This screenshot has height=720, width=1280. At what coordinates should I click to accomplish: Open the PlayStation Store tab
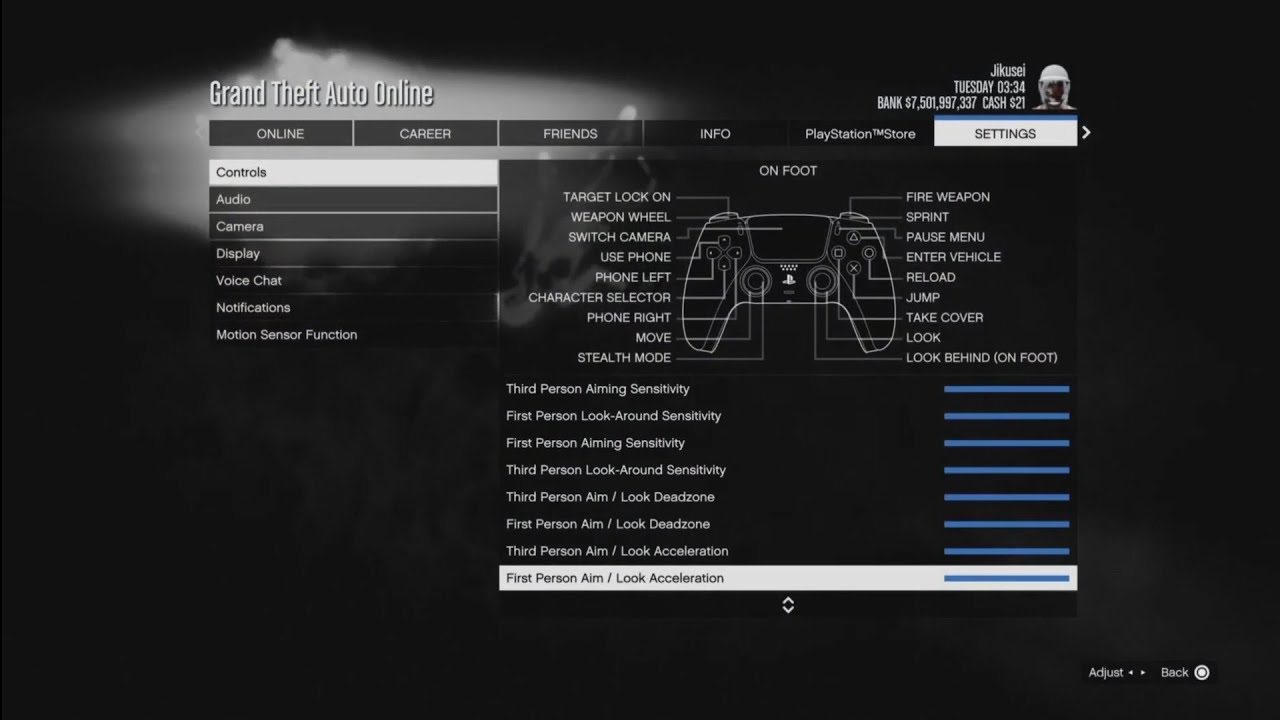860,133
